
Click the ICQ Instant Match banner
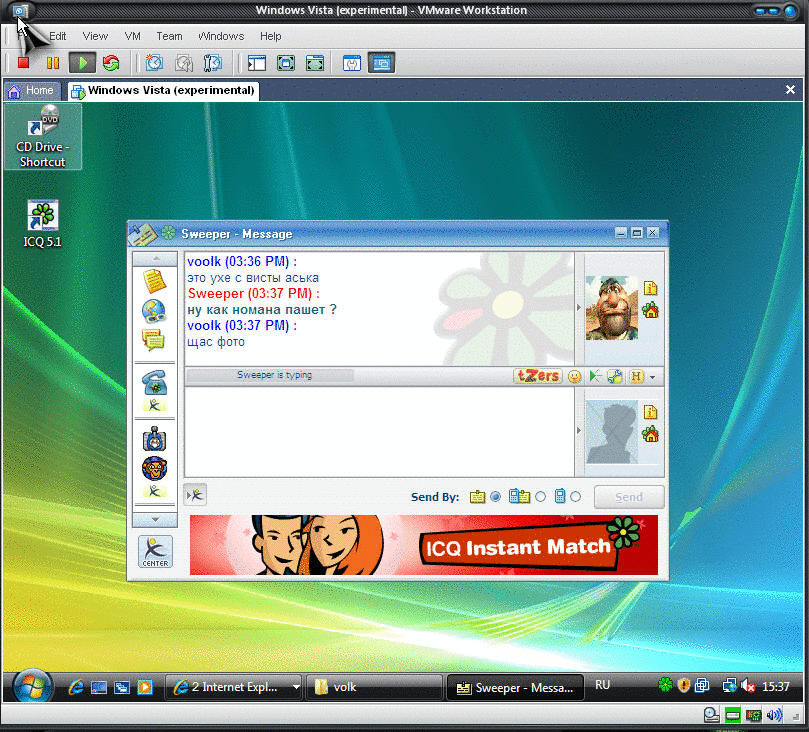pyautogui.click(x=424, y=545)
